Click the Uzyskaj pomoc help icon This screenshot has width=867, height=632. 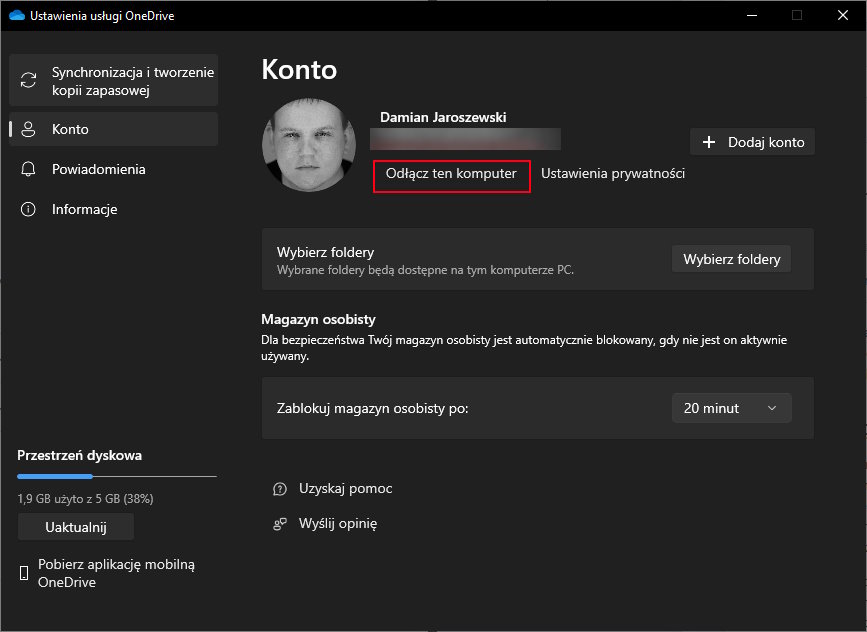[280, 489]
